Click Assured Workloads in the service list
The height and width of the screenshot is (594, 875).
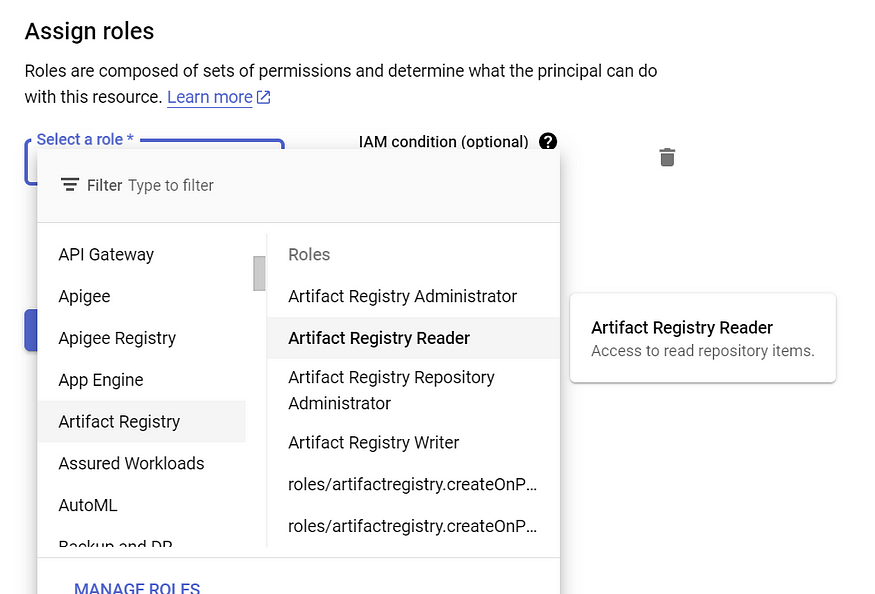pyautogui.click(x=131, y=463)
